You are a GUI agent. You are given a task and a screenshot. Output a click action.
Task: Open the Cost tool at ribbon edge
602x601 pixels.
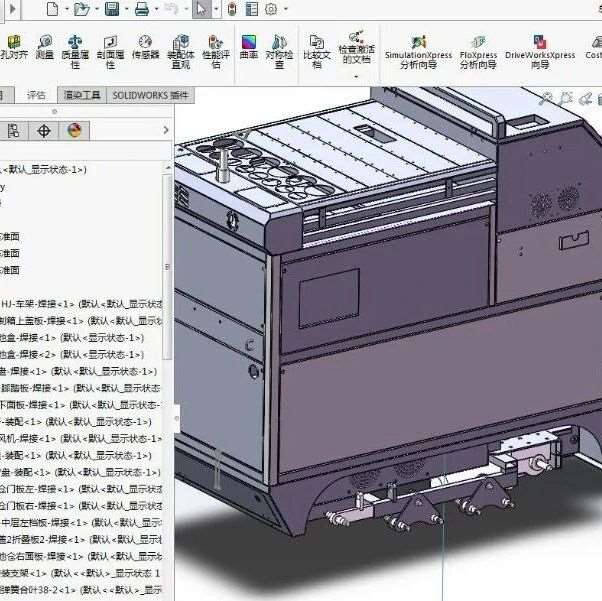594,47
